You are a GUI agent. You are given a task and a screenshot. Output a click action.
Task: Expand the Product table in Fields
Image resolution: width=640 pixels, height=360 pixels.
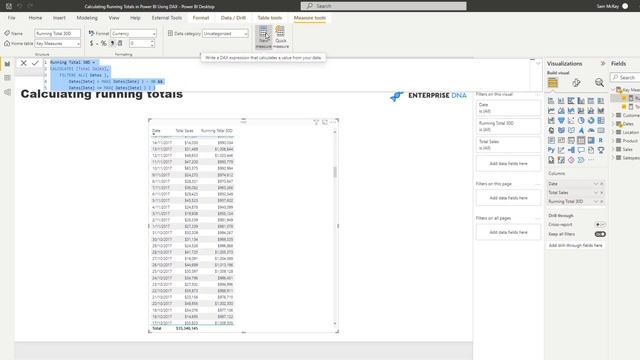(613, 141)
